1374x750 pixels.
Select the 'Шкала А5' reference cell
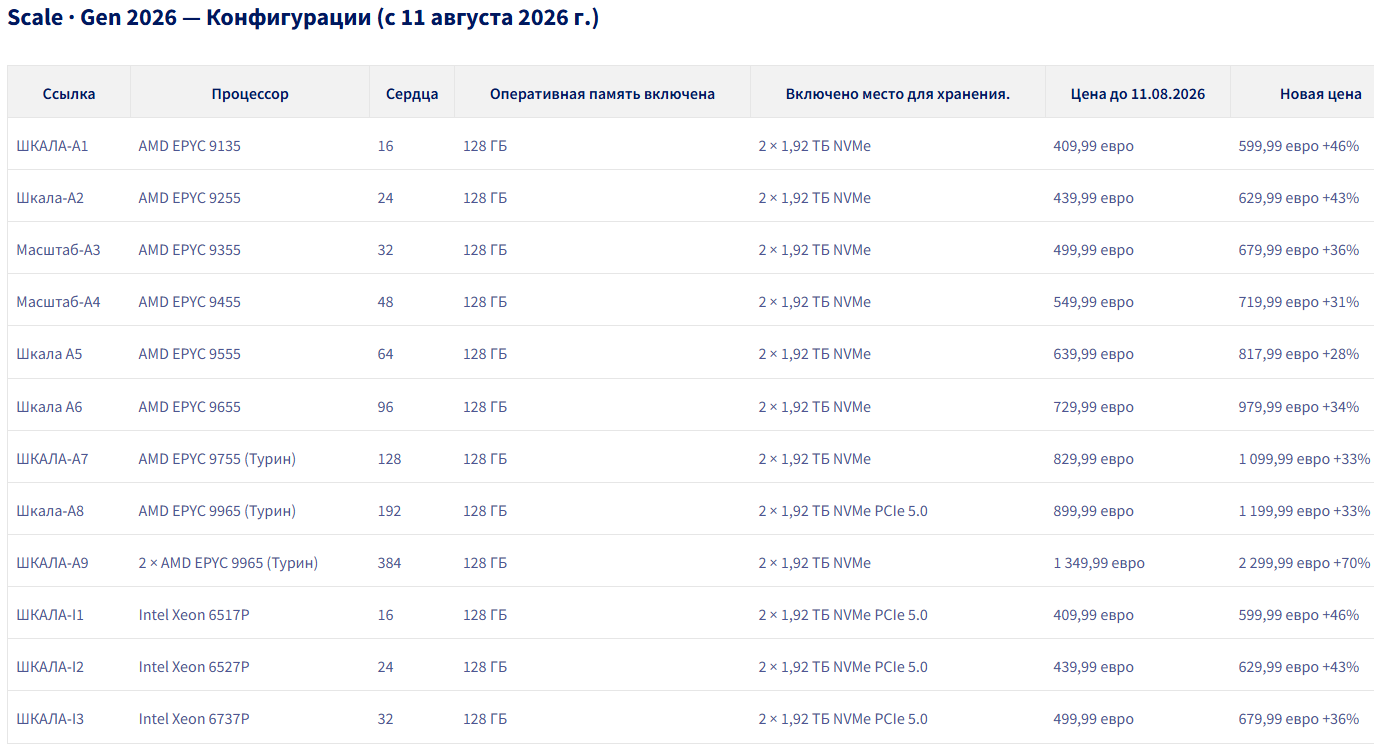coord(49,354)
